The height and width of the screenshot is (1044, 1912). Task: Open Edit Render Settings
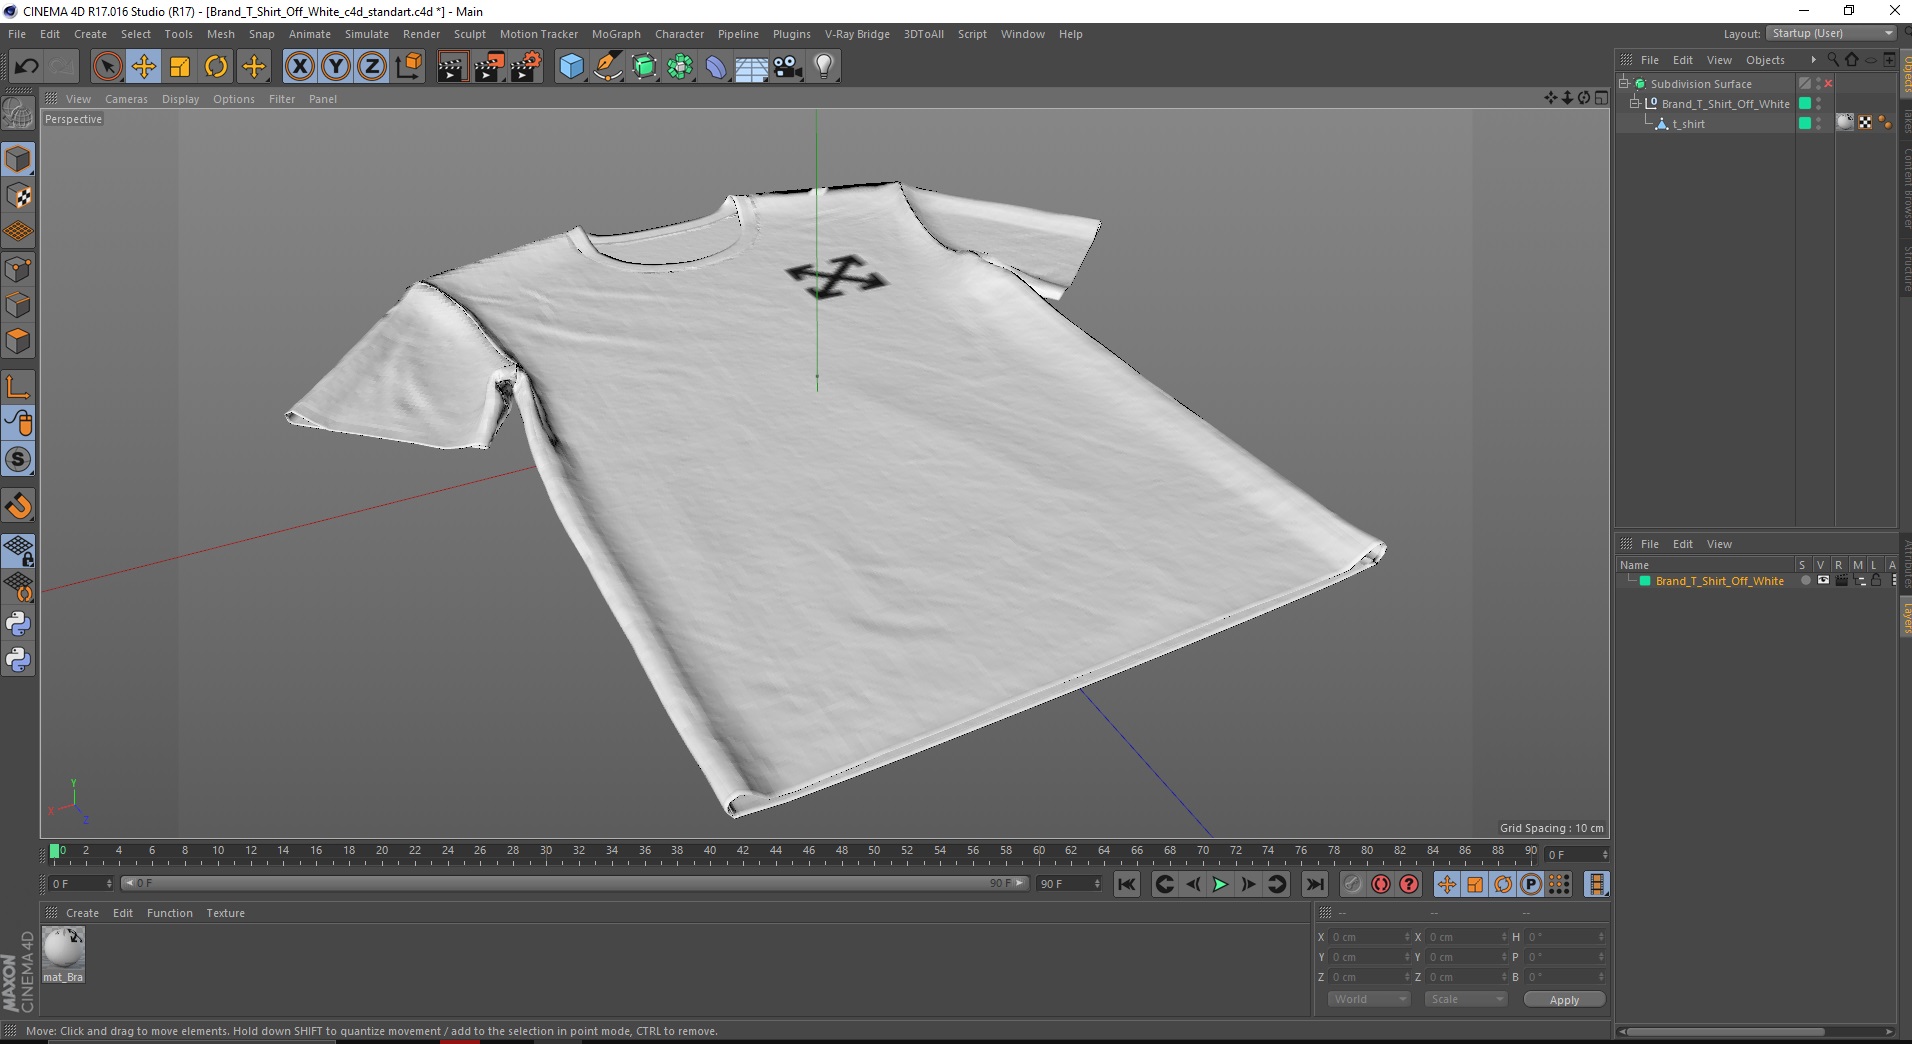tap(526, 67)
